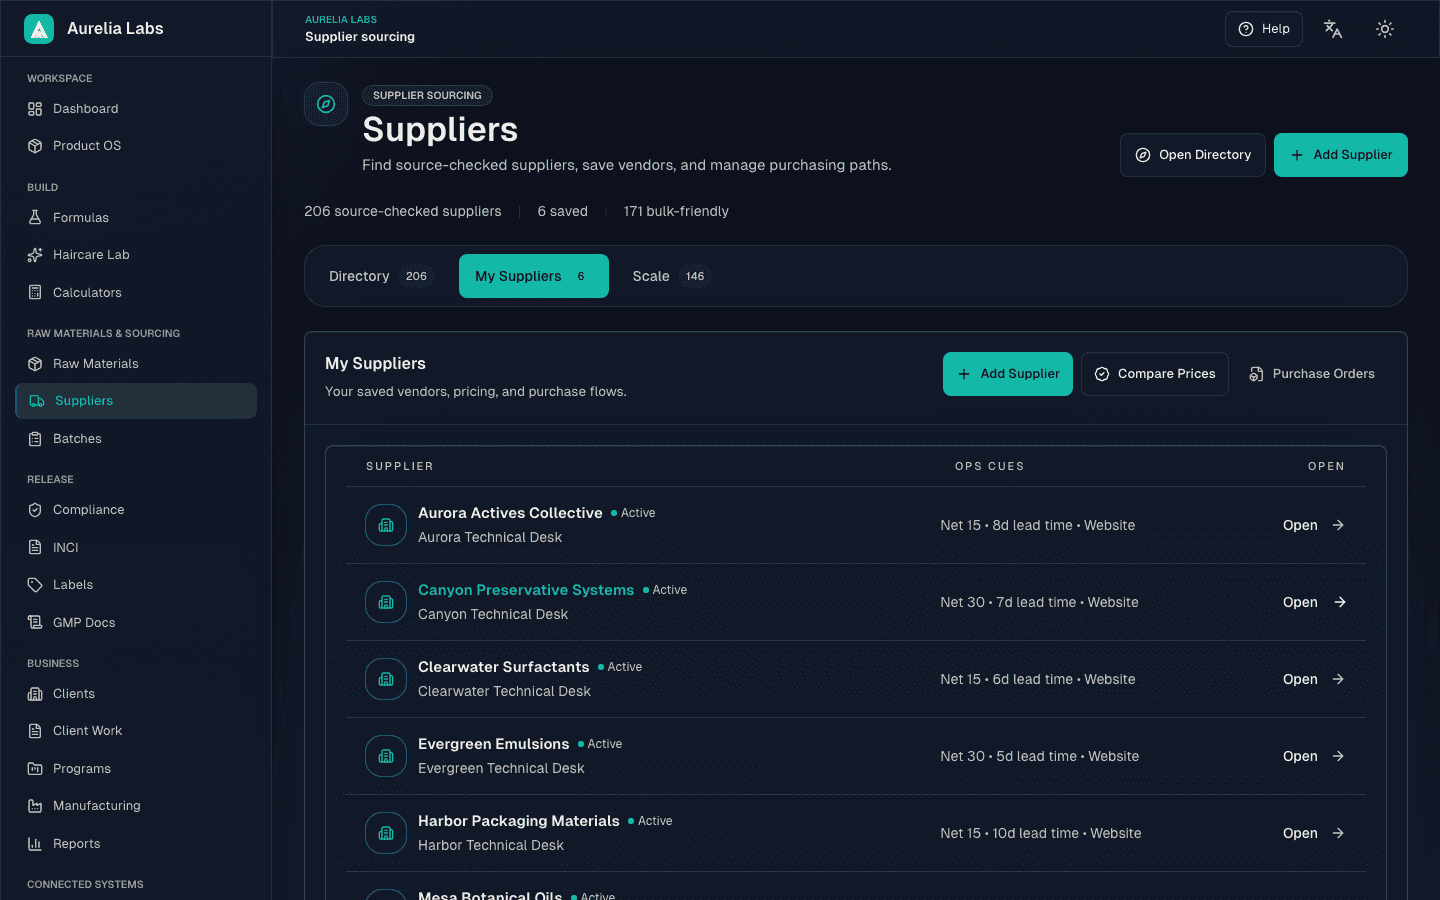Click Clearwater Surfactants name

click(504, 667)
